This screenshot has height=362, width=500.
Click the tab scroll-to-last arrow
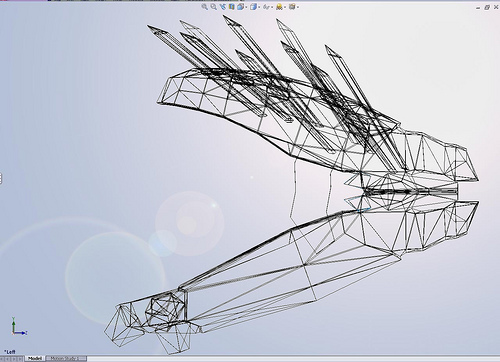pyautogui.click(x=20, y=359)
